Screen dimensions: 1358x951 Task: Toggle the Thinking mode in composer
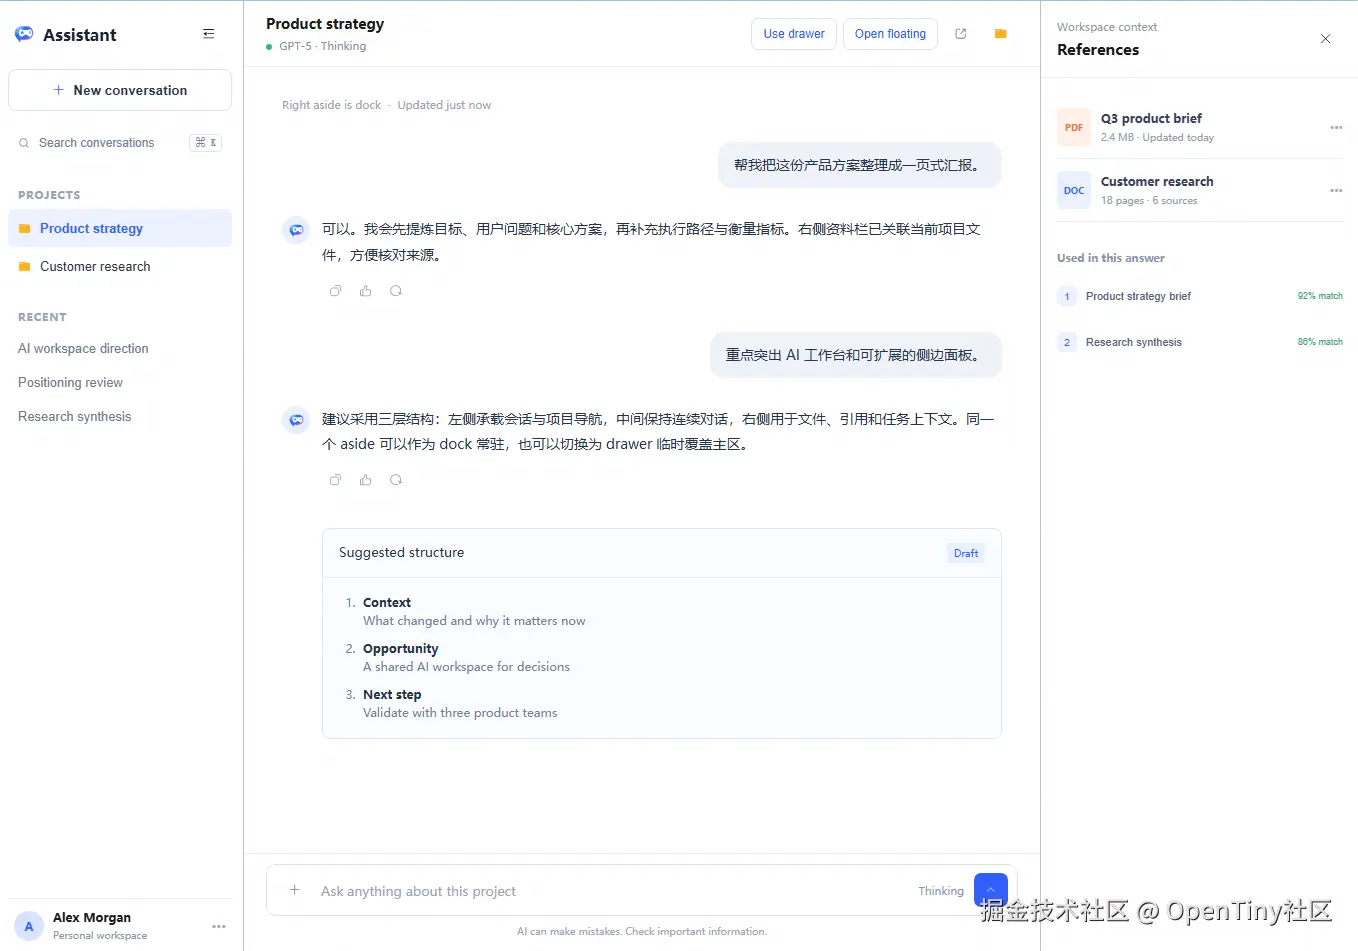pyautogui.click(x=941, y=891)
